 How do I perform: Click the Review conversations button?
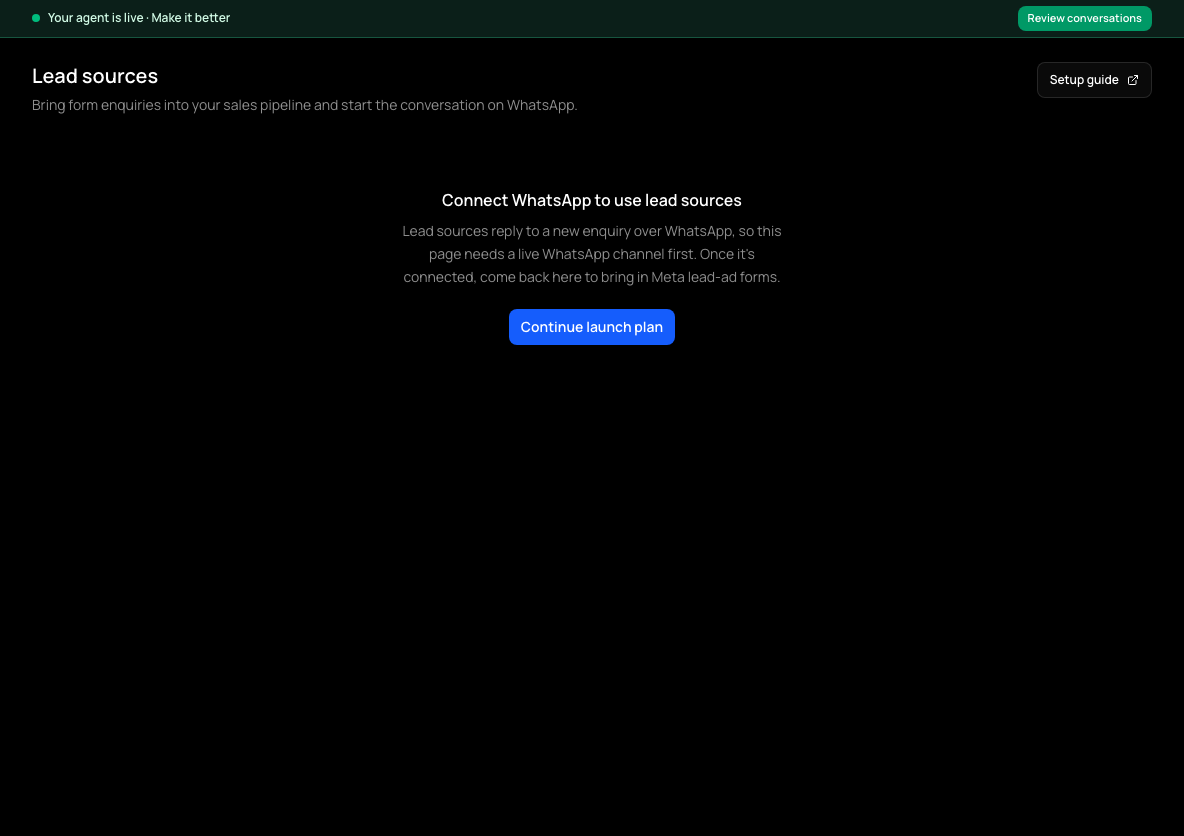click(1084, 18)
